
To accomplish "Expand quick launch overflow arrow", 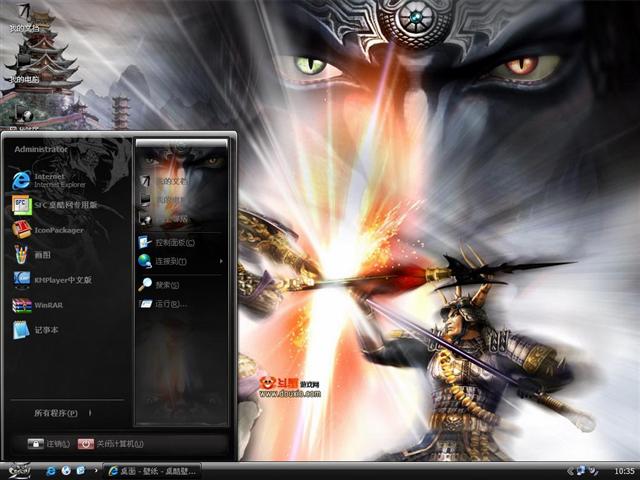I will coord(96,471).
